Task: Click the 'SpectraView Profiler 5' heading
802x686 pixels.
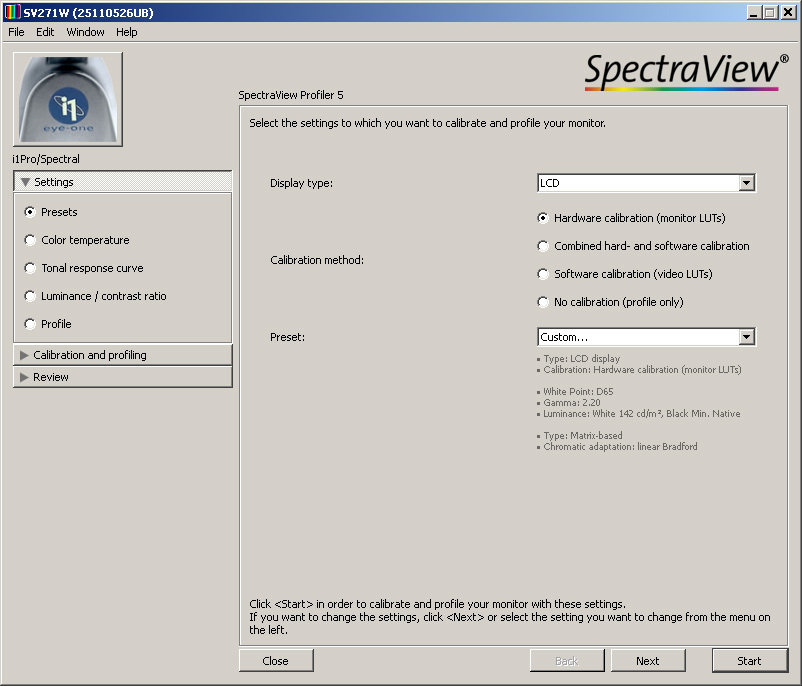Action: coord(291,95)
